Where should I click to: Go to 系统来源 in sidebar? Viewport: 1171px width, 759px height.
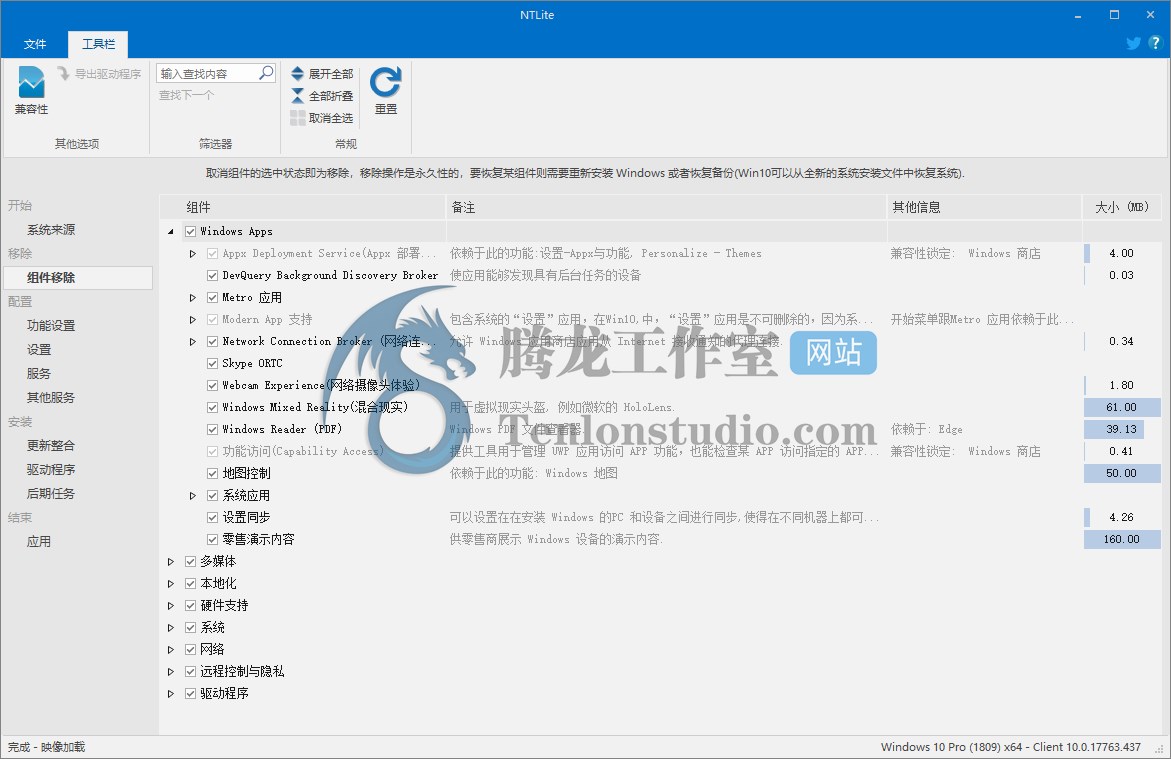click(51, 229)
